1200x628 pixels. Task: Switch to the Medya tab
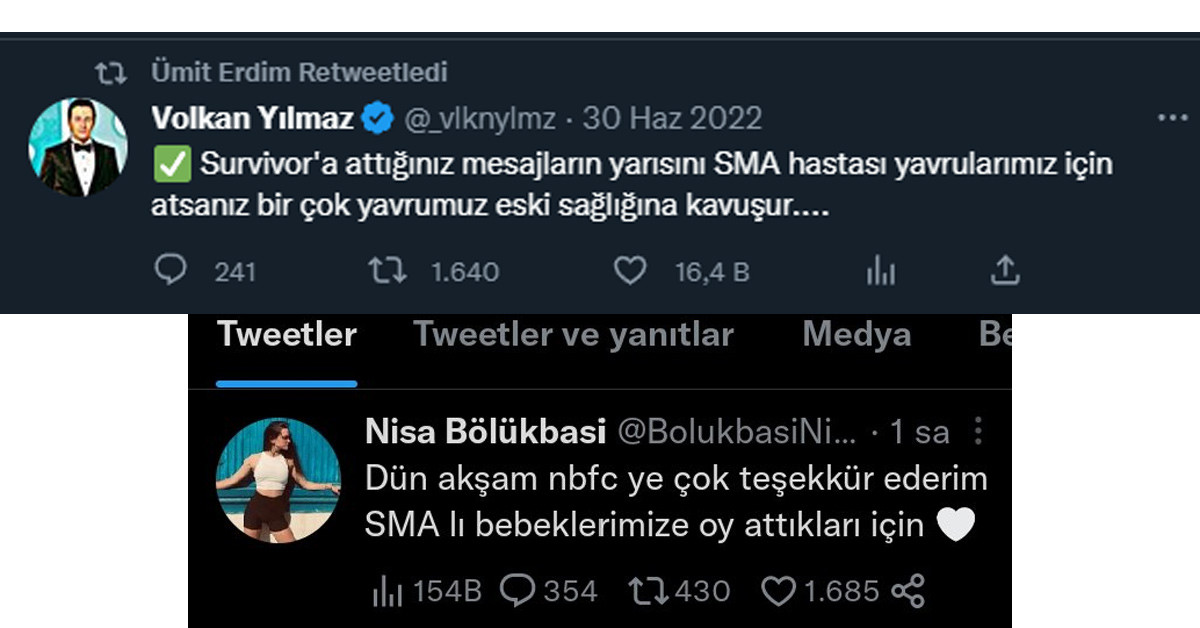(x=856, y=335)
